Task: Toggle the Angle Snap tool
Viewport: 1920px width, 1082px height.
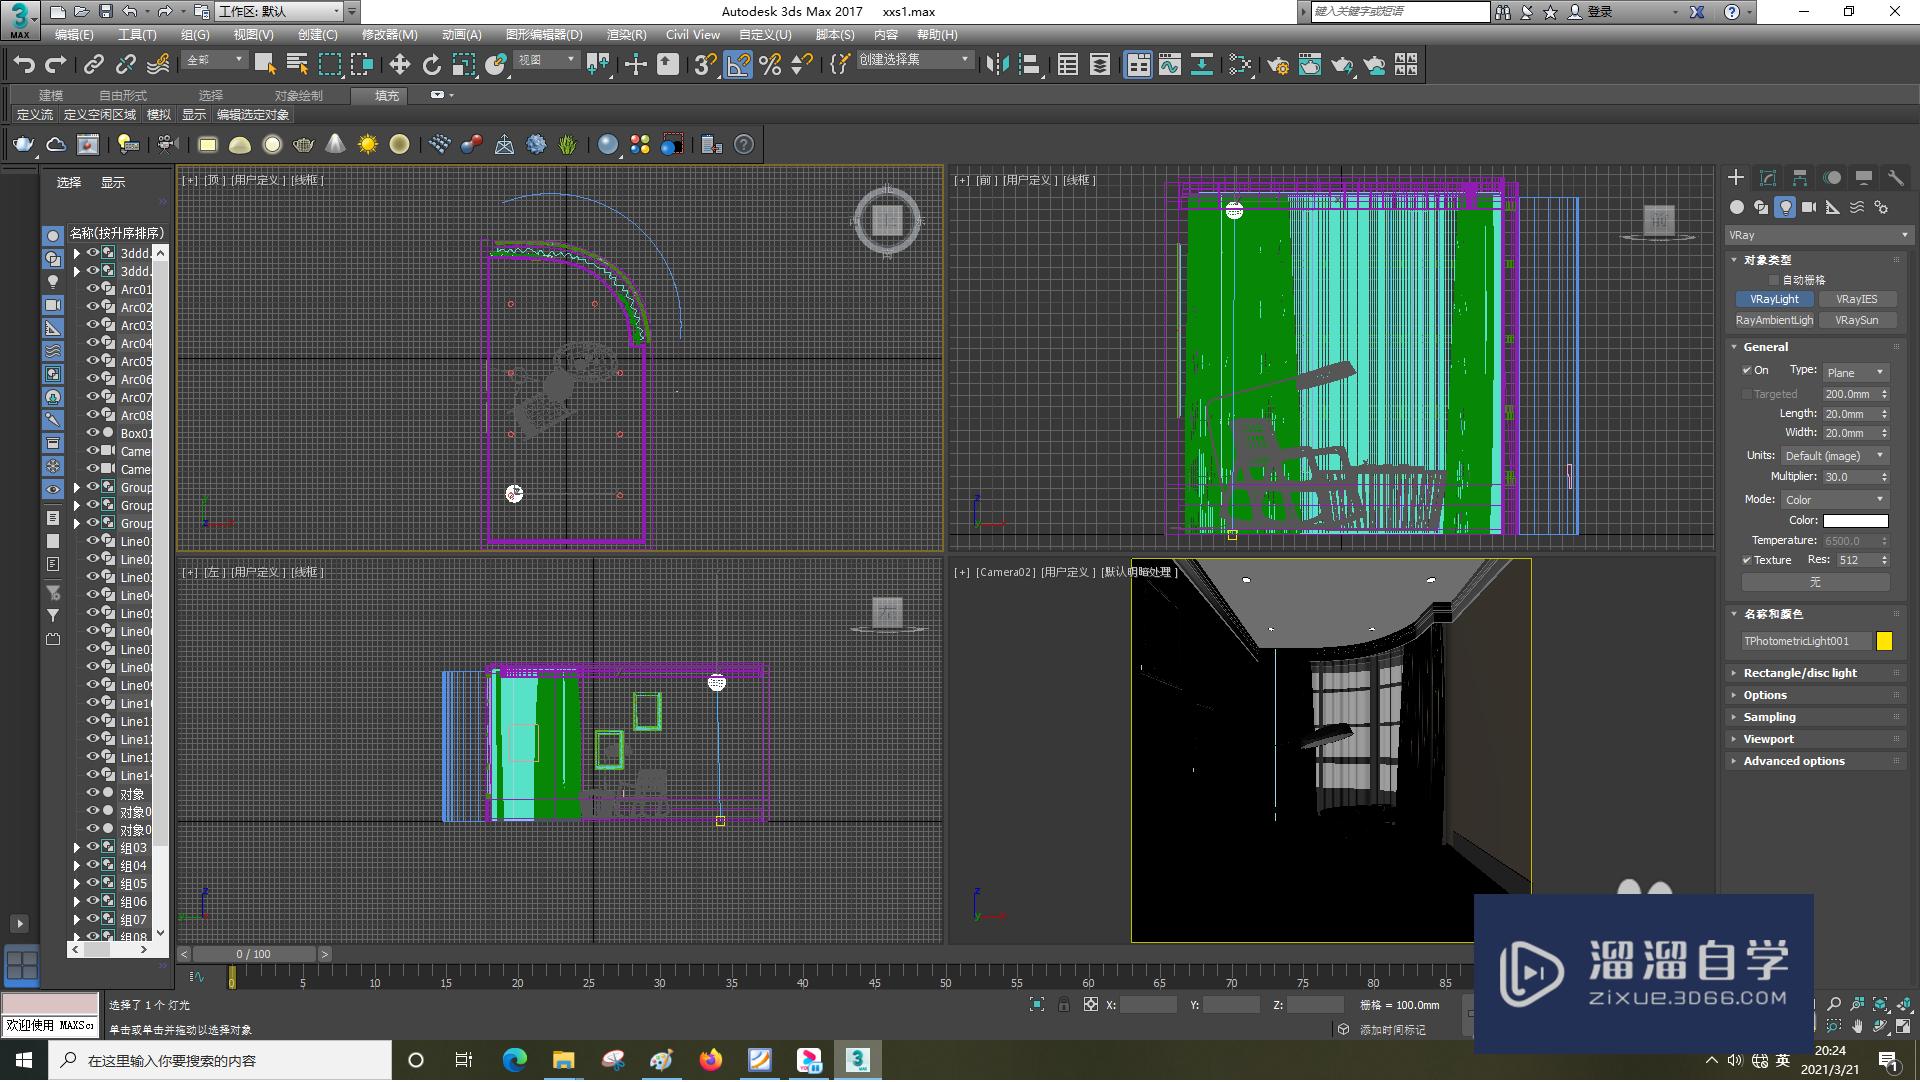Action: (x=737, y=65)
